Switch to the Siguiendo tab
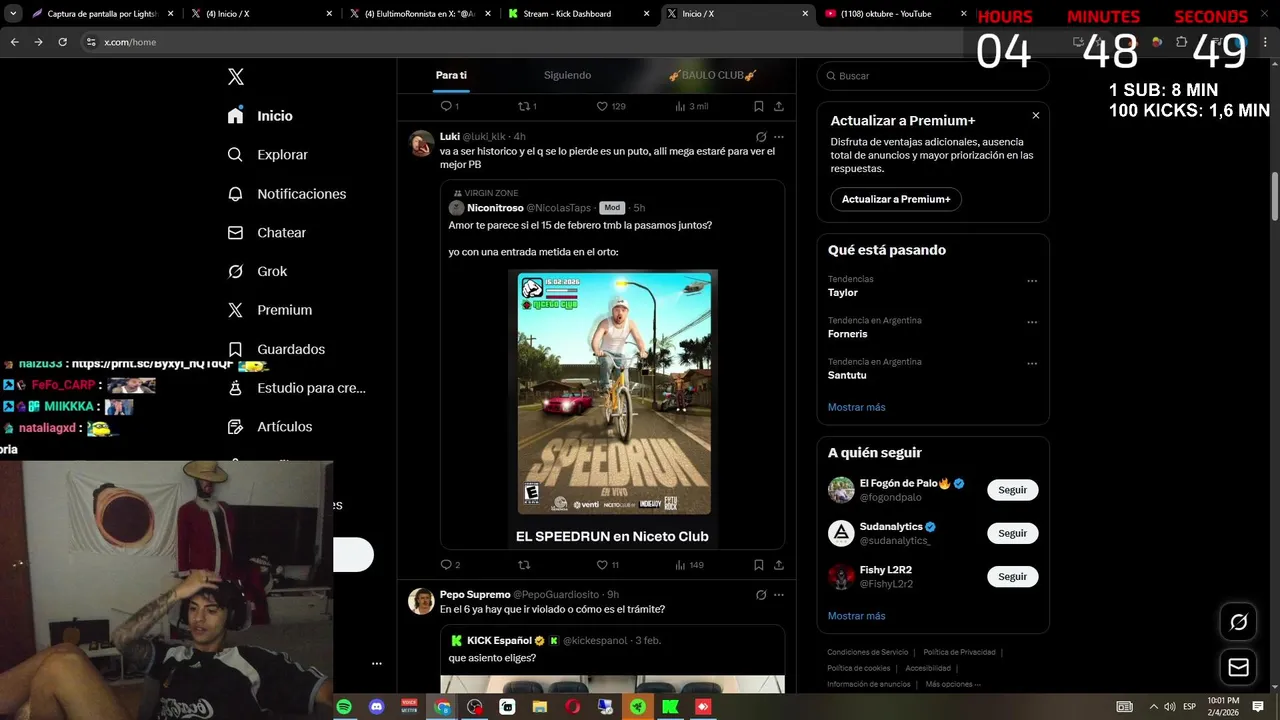Image resolution: width=1280 pixels, height=720 pixels. click(567, 75)
